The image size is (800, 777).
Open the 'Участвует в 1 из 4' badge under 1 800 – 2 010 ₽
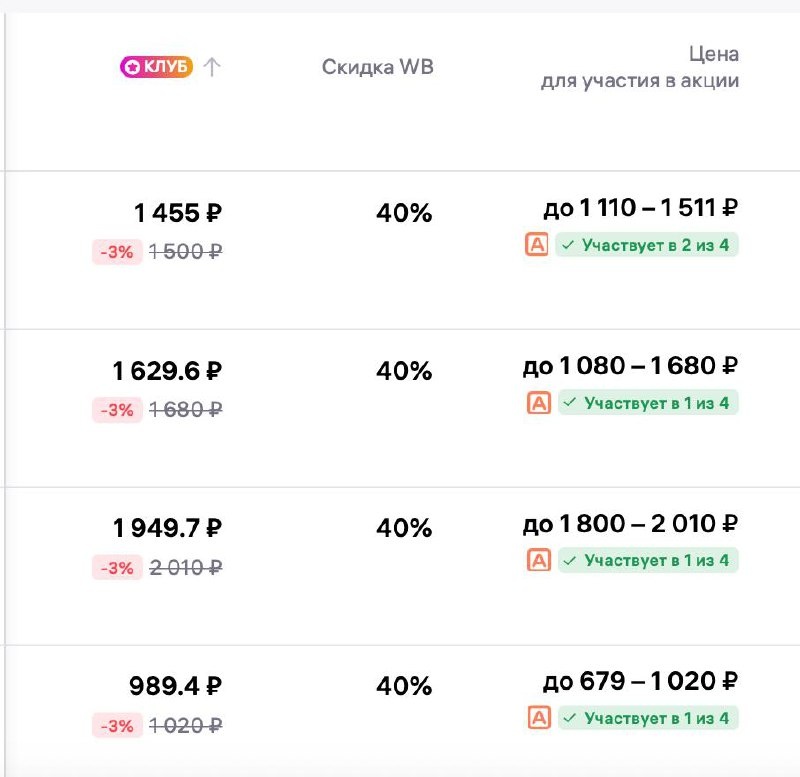(647, 560)
